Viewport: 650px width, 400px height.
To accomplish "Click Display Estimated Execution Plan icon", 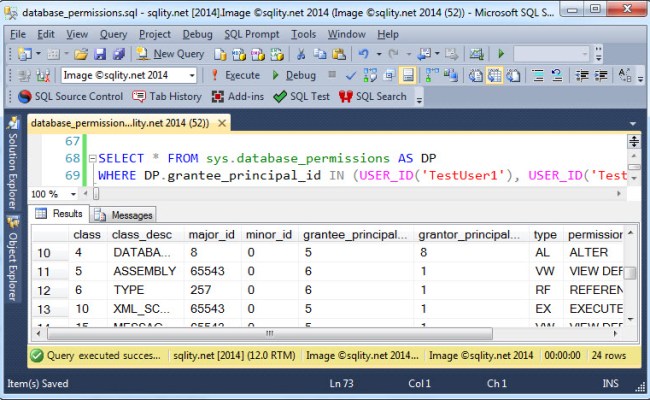I will (x=370, y=75).
